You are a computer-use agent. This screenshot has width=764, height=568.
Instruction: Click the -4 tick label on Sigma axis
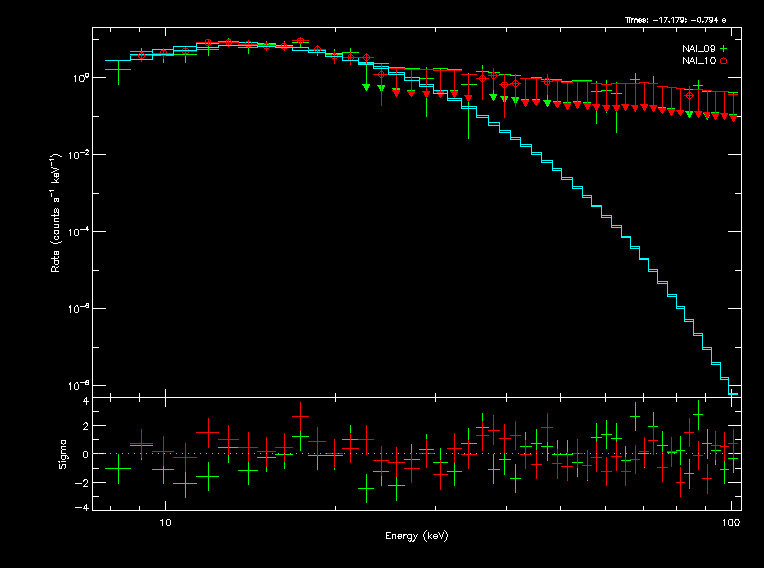coord(84,508)
